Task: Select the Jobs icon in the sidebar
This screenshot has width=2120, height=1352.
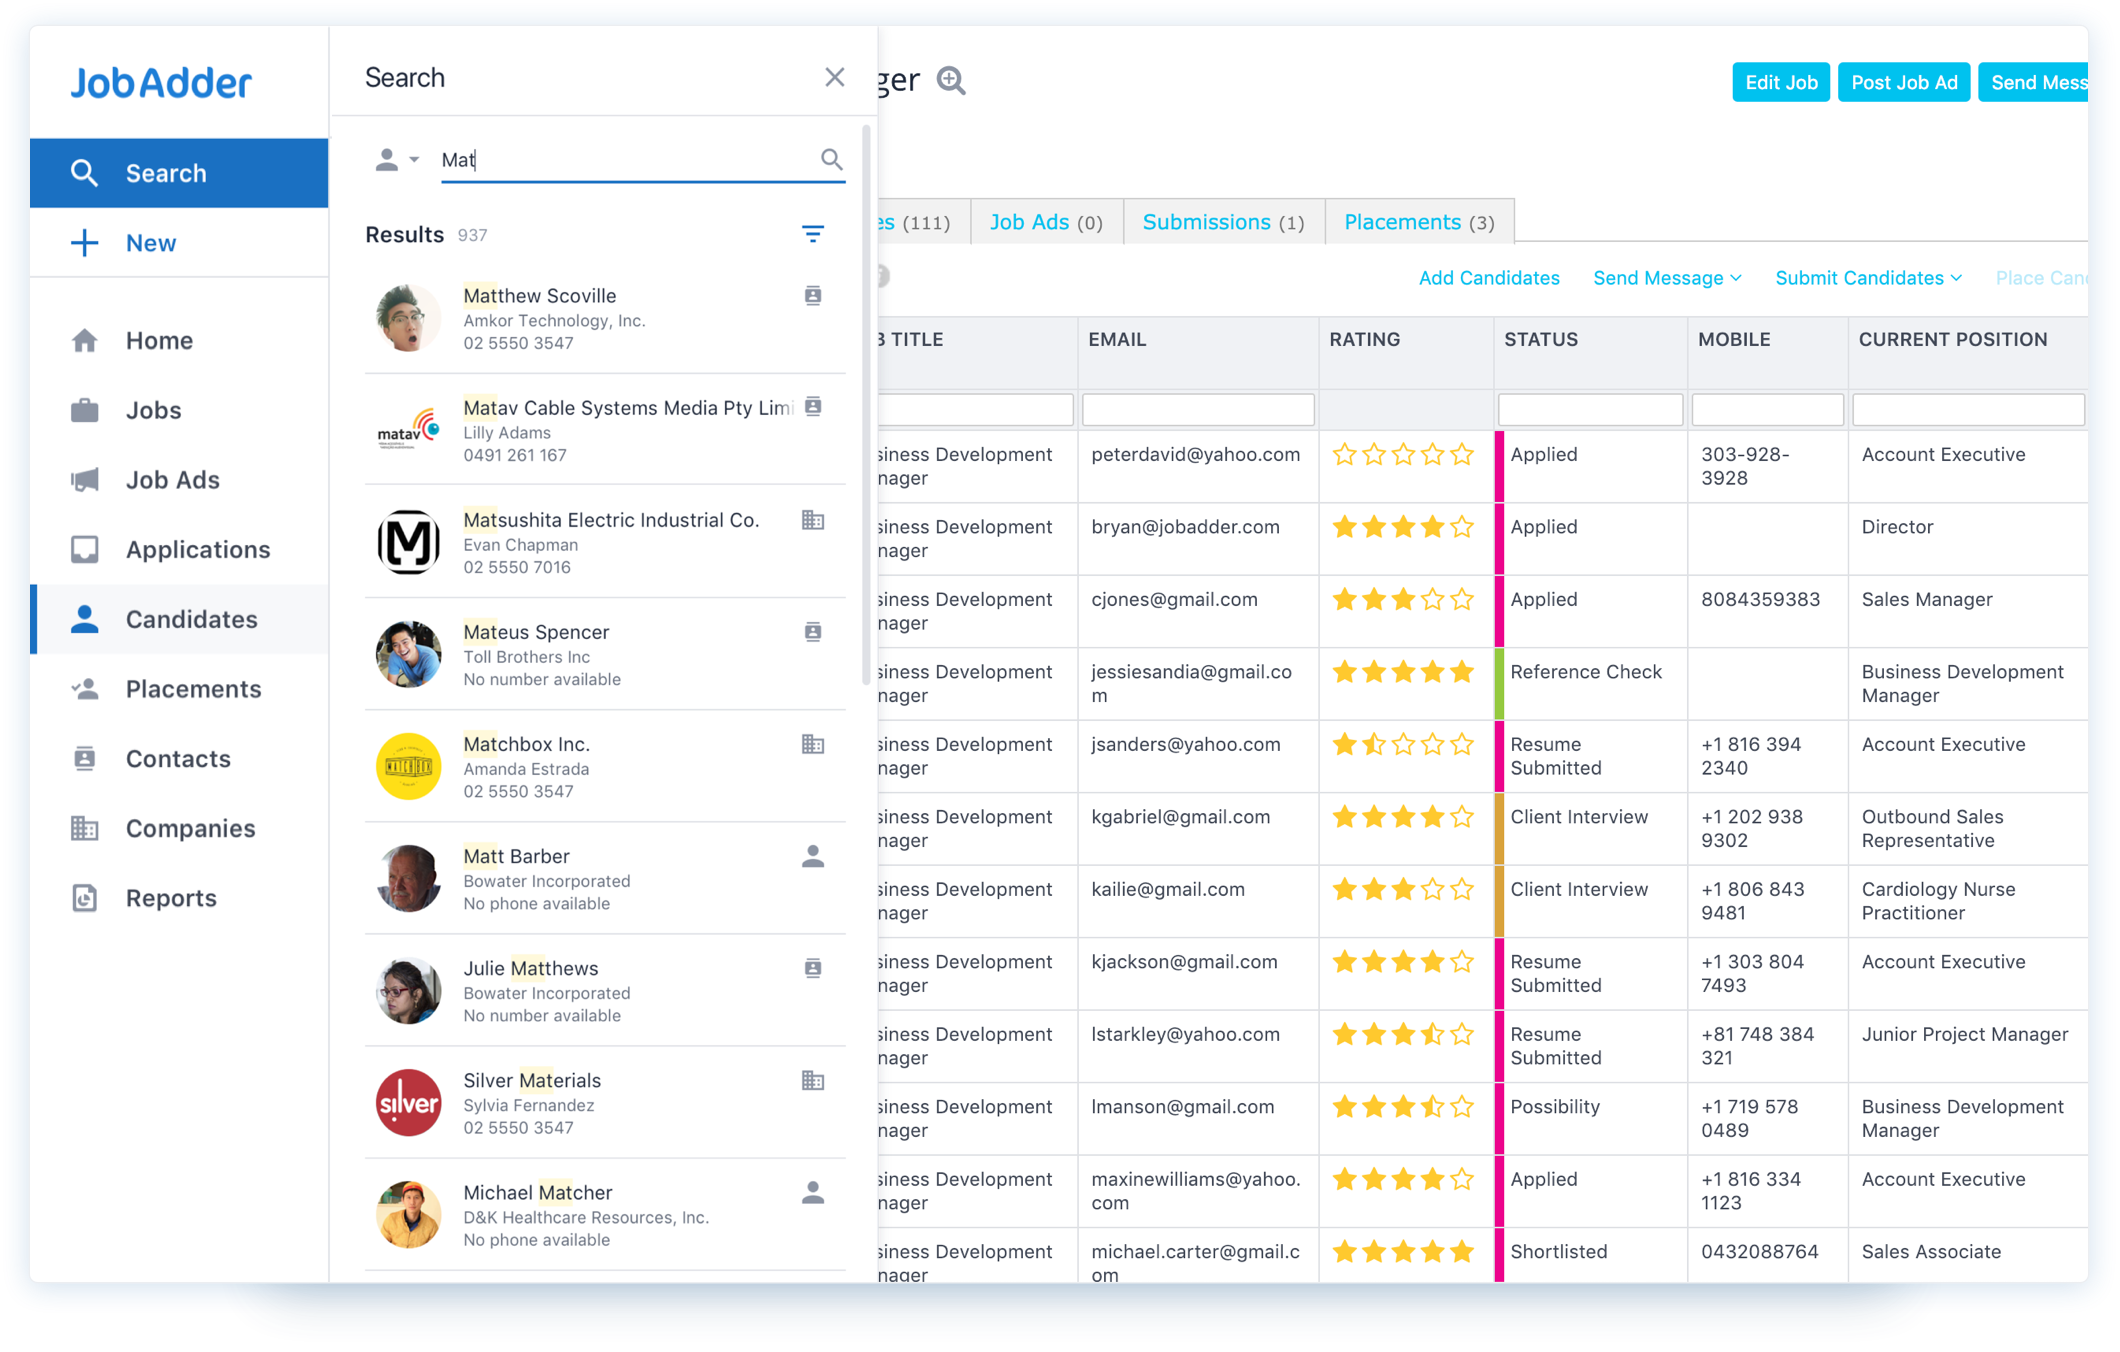Action: click(x=85, y=410)
